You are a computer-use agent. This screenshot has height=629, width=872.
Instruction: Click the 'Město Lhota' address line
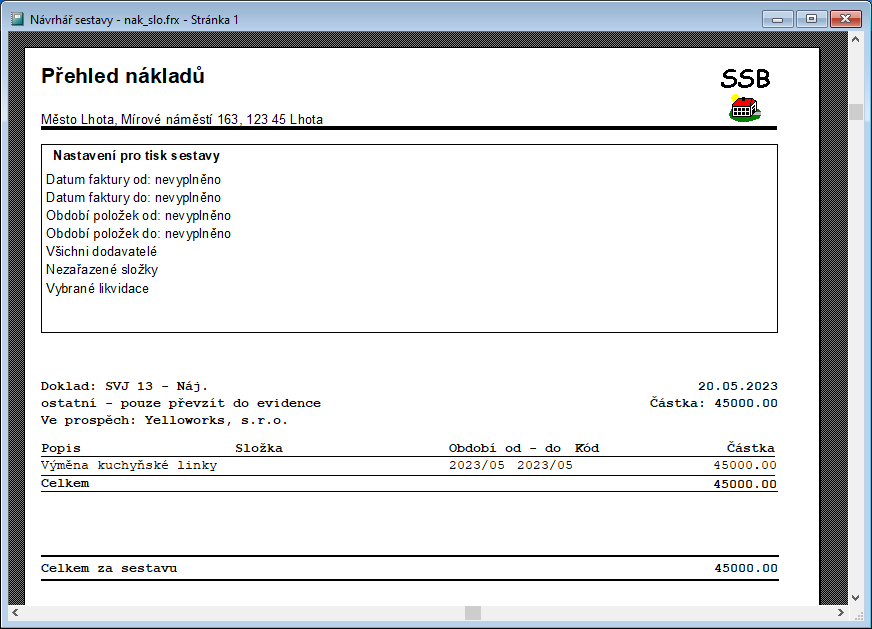(181, 120)
